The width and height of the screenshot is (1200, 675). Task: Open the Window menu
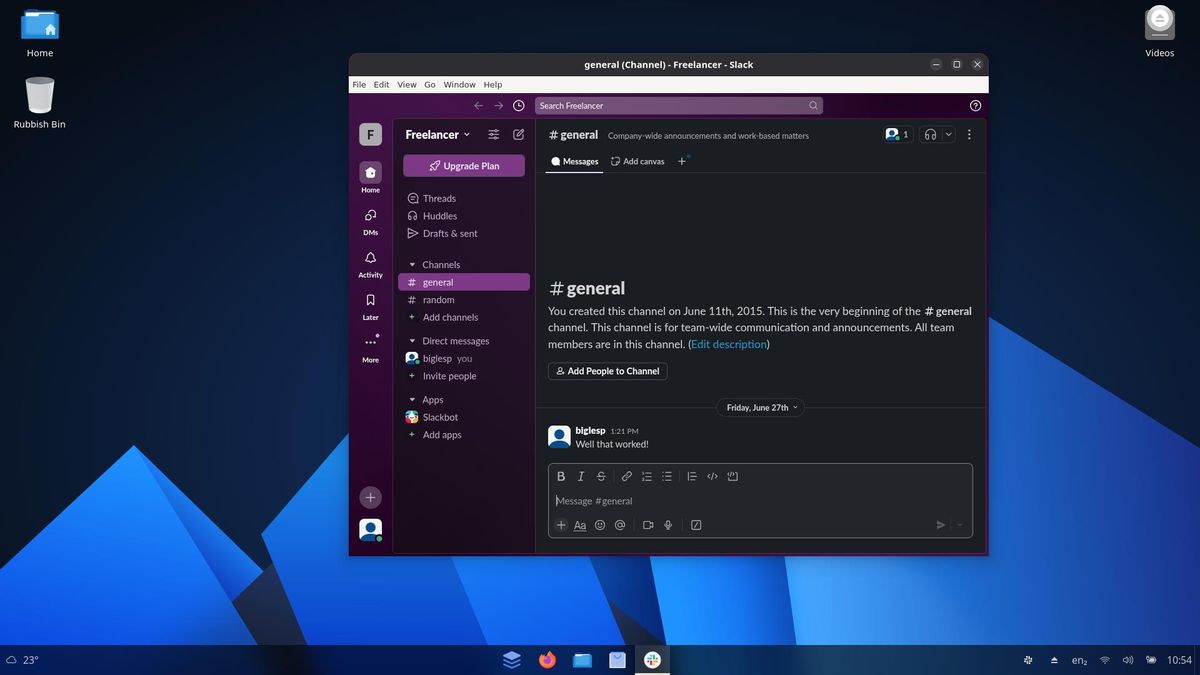459,84
